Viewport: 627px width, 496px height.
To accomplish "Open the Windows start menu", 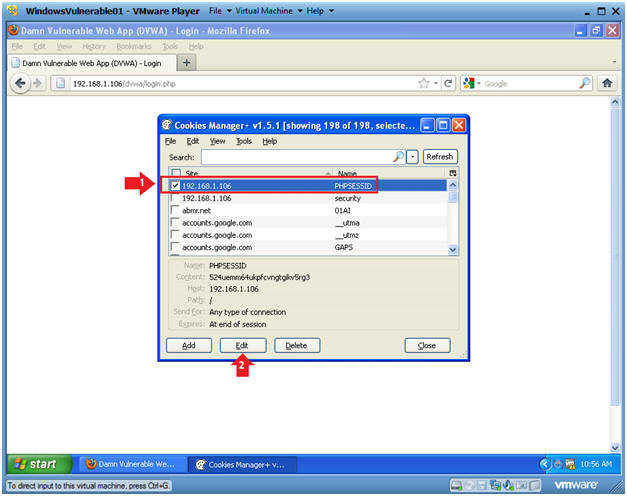I will pos(39,464).
